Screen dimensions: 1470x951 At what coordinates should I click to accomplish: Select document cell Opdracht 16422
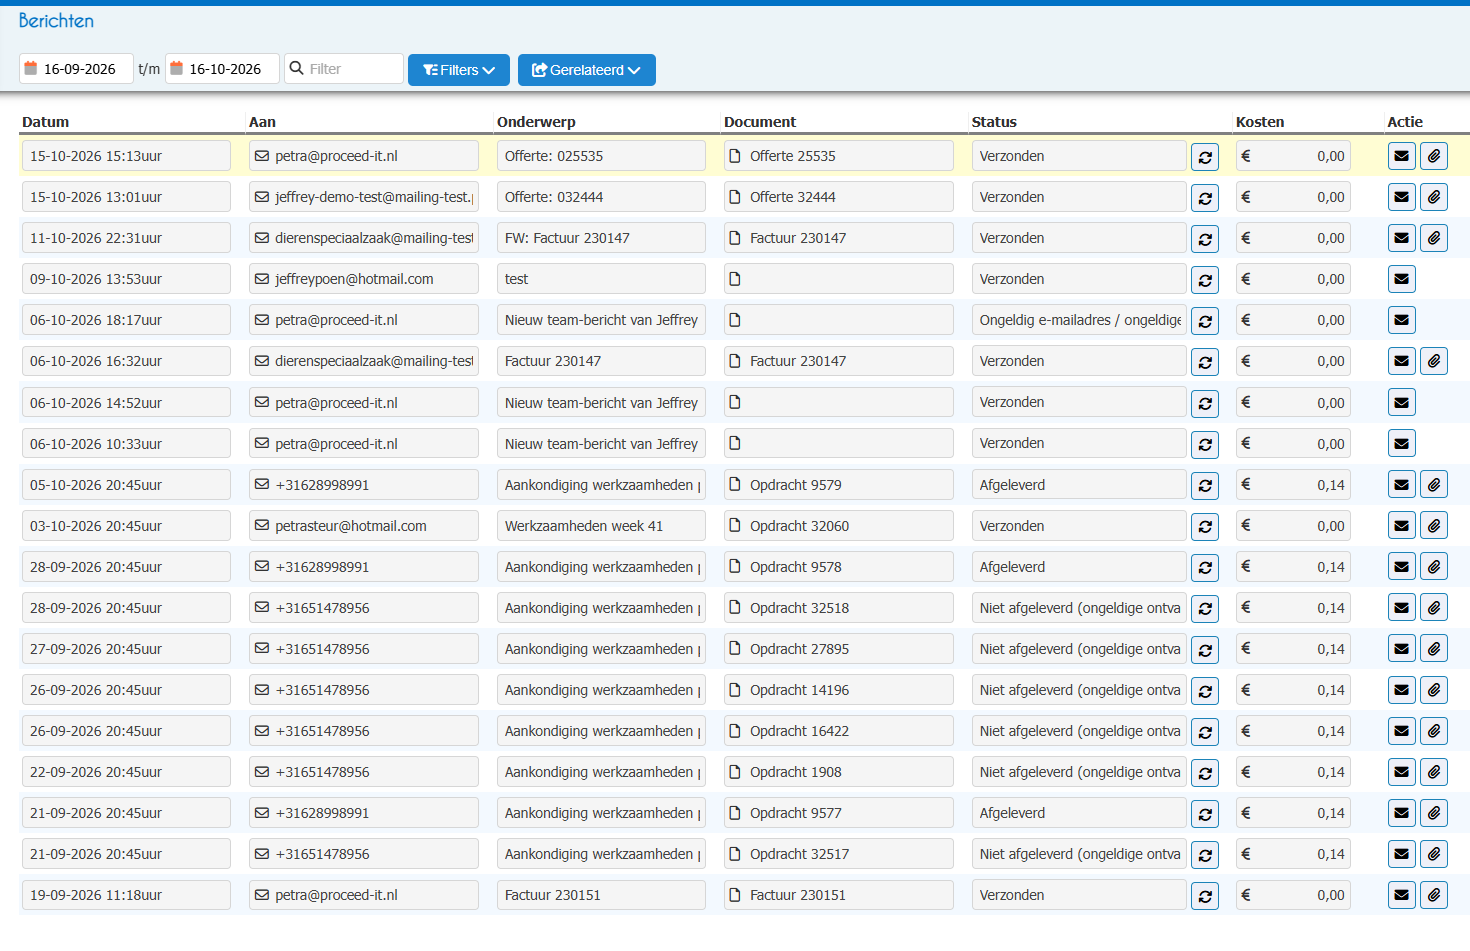coord(839,731)
